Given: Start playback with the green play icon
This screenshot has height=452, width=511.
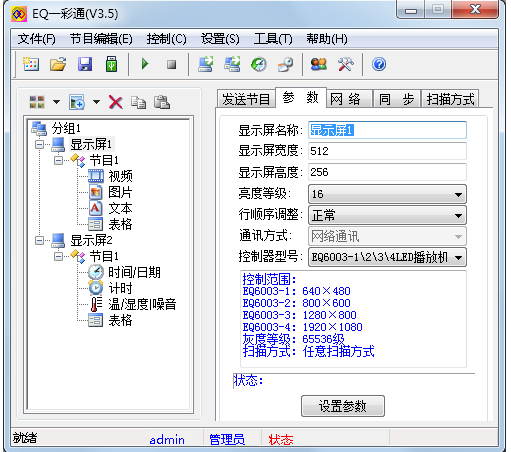Looking at the screenshot, I should click(x=145, y=64).
